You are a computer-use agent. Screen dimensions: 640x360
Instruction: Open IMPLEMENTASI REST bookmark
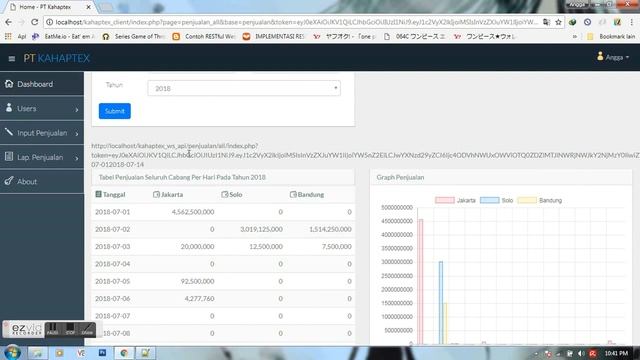(274, 36)
